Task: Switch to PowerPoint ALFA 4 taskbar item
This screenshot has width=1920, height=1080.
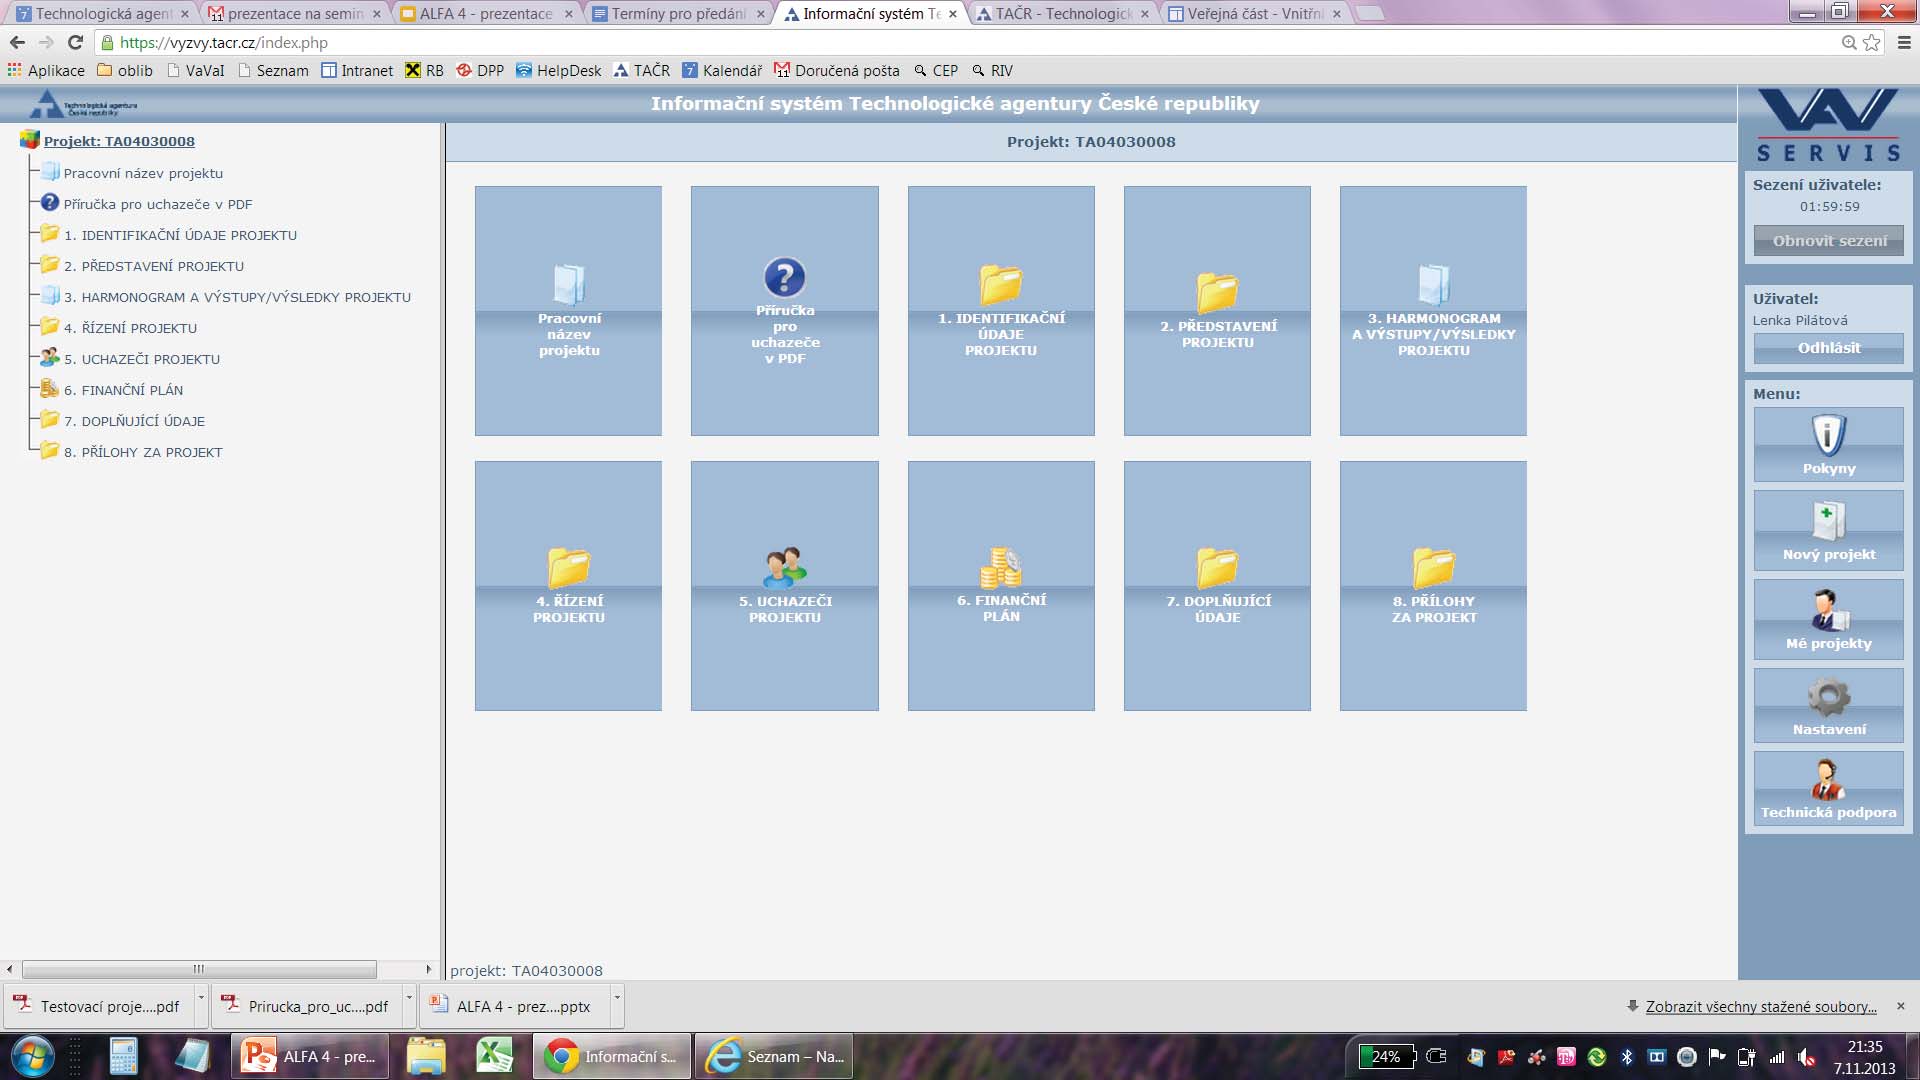Action: (x=310, y=1056)
